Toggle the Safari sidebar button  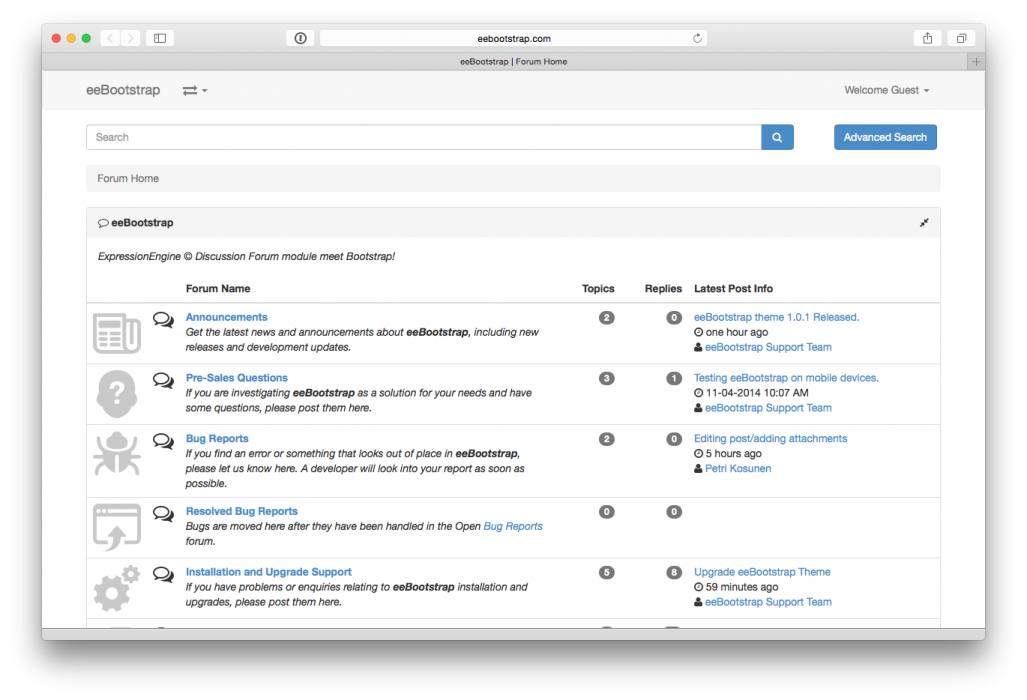160,39
